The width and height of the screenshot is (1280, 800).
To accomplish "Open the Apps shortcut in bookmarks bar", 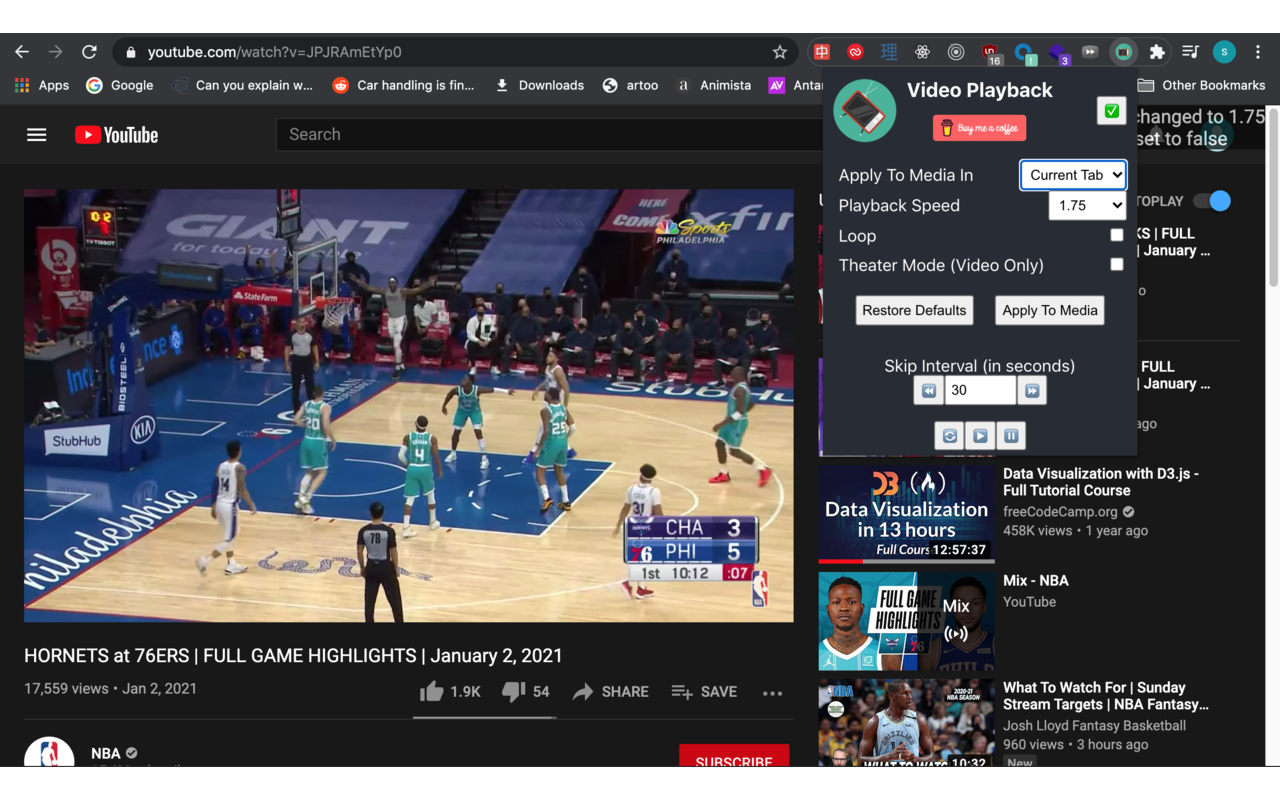I will (41, 85).
